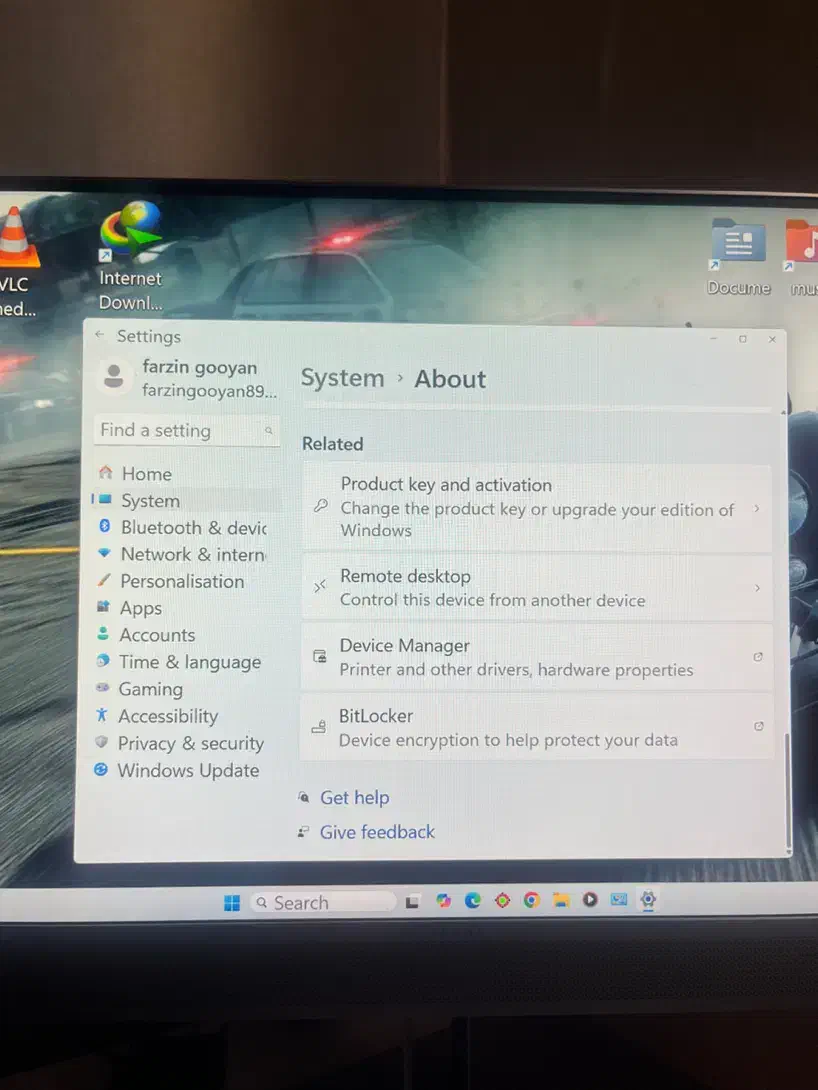
Task: Open Task View from the taskbar
Action: pyautogui.click(x=412, y=902)
